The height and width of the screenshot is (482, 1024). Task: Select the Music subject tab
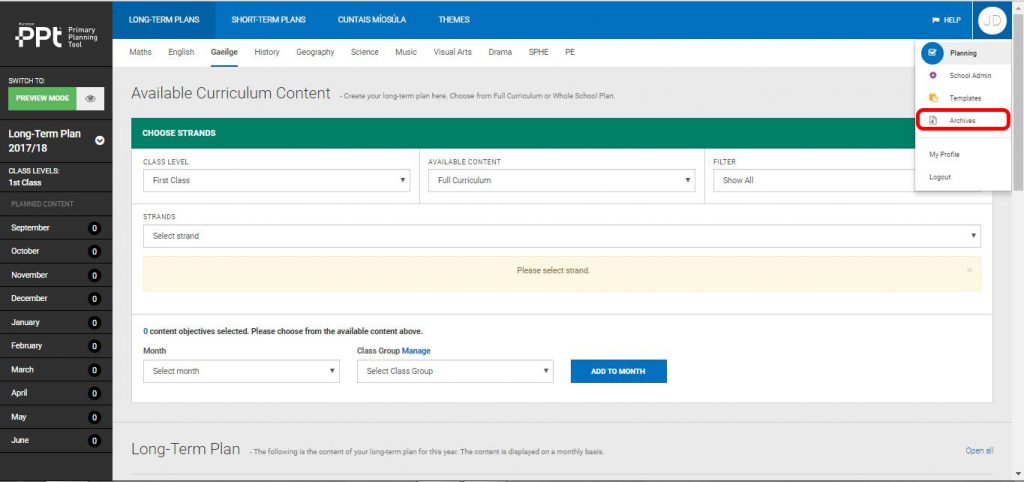(x=406, y=52)
